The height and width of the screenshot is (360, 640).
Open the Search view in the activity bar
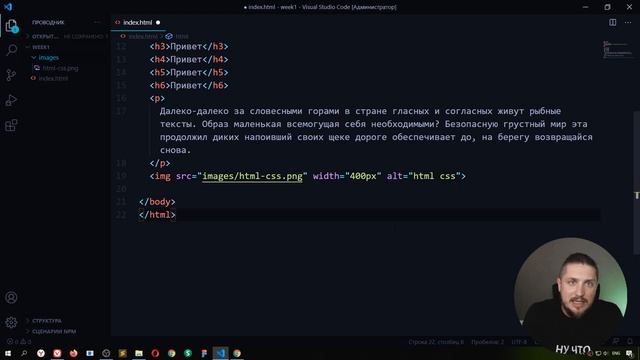pyautogui.click(x=11, y=50)
